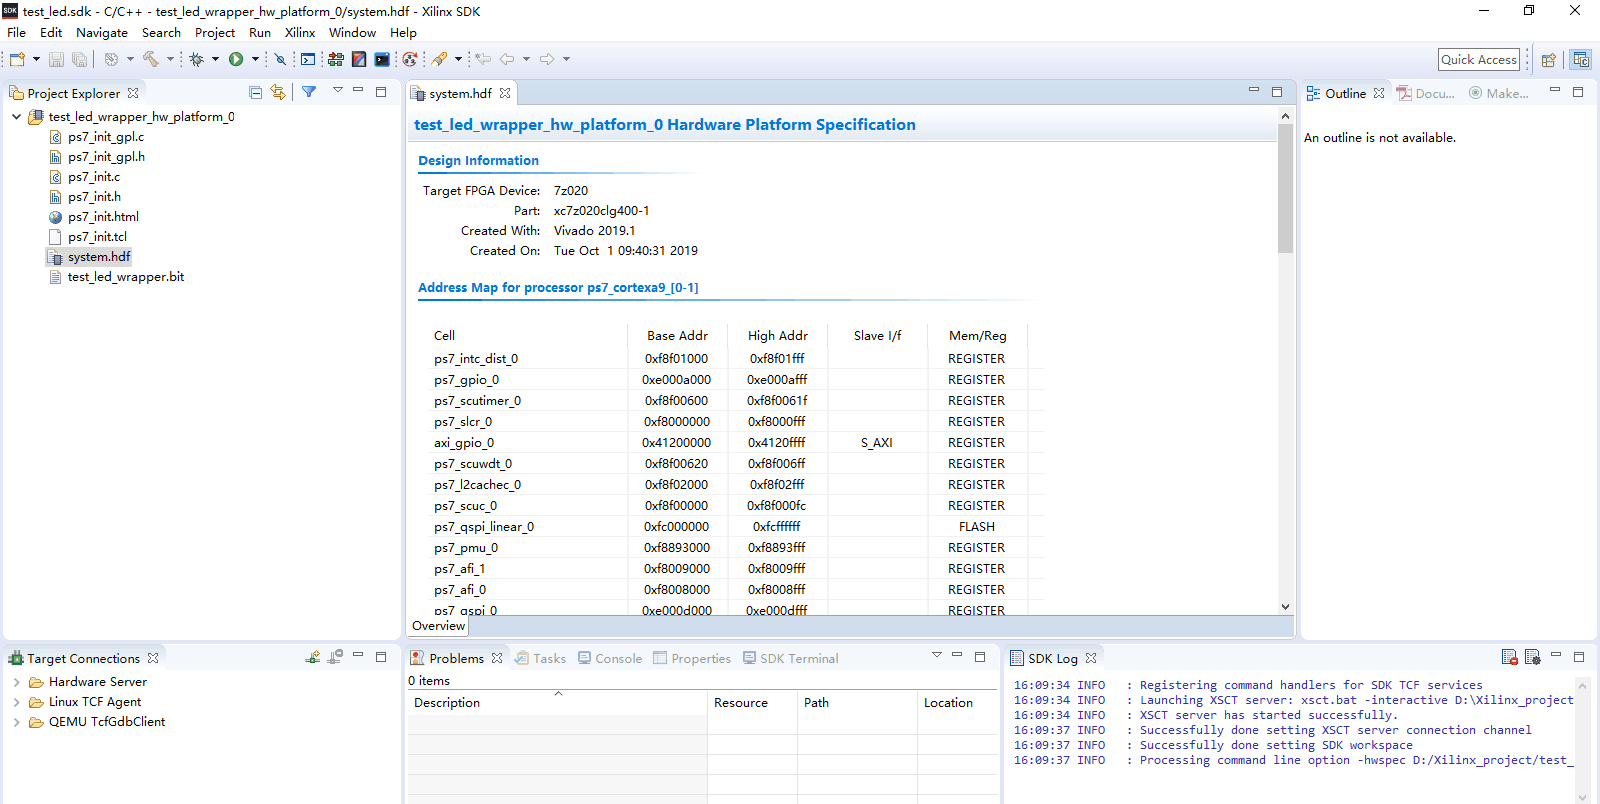Viewport: 1600px width, 804px height.
Task: Open the Problems view menu triangle
Action: pyautogui.click(x=937, y=656)
